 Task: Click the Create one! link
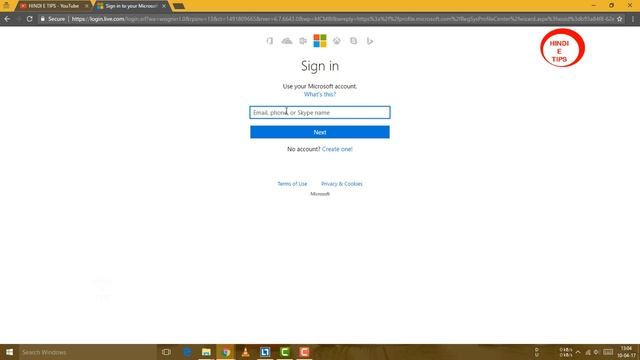[337, 149]
